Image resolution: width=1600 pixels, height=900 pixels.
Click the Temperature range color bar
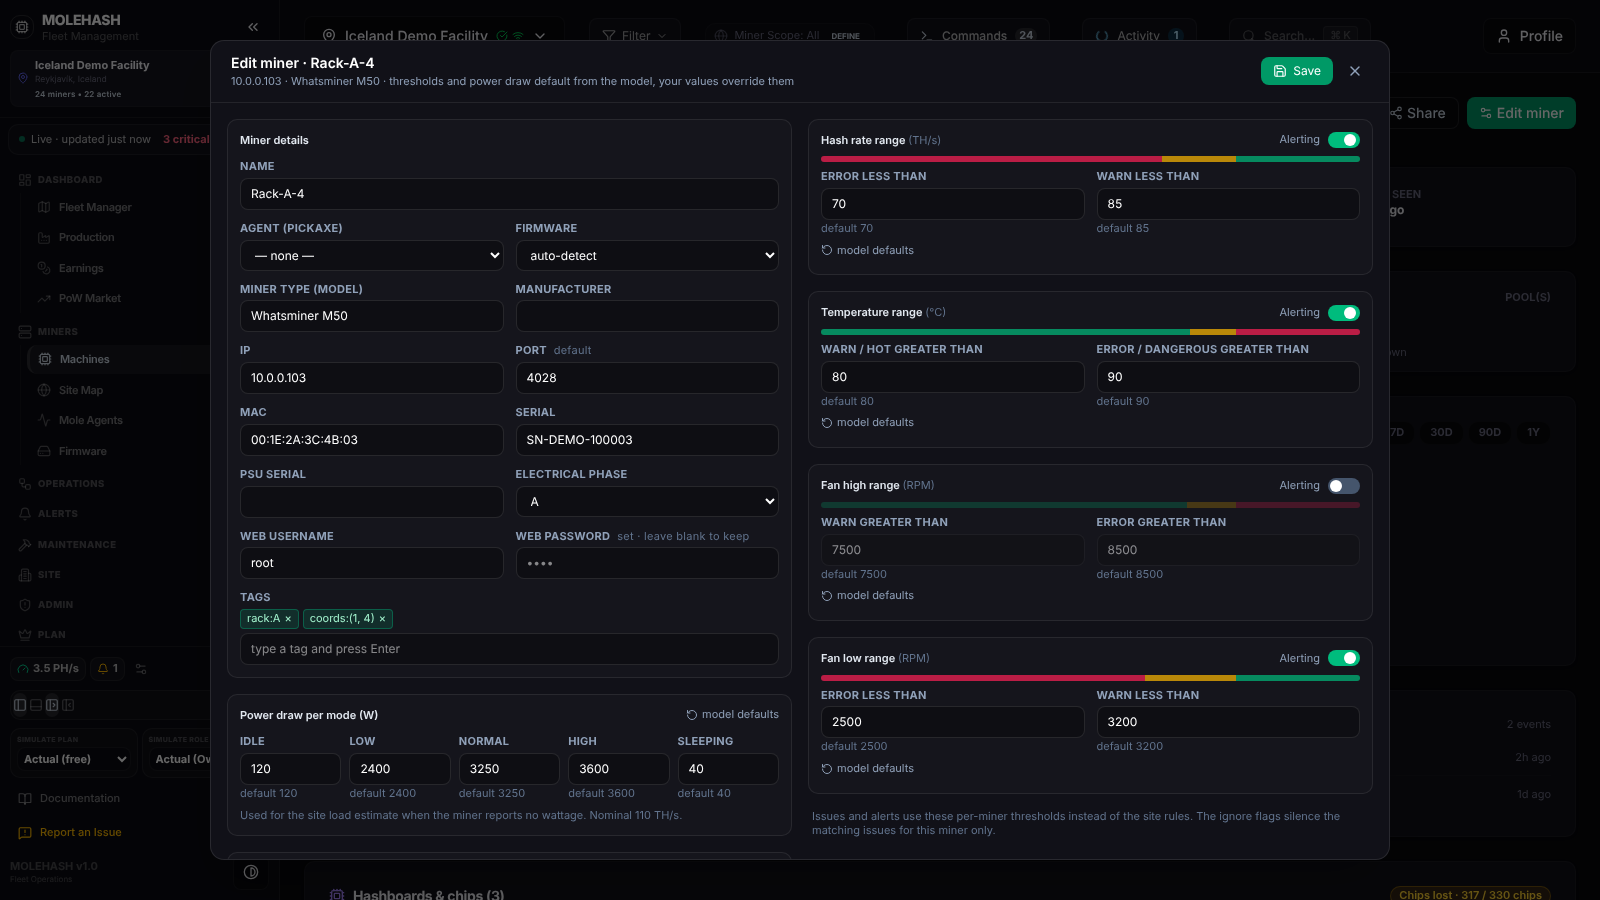point(1090,332)
